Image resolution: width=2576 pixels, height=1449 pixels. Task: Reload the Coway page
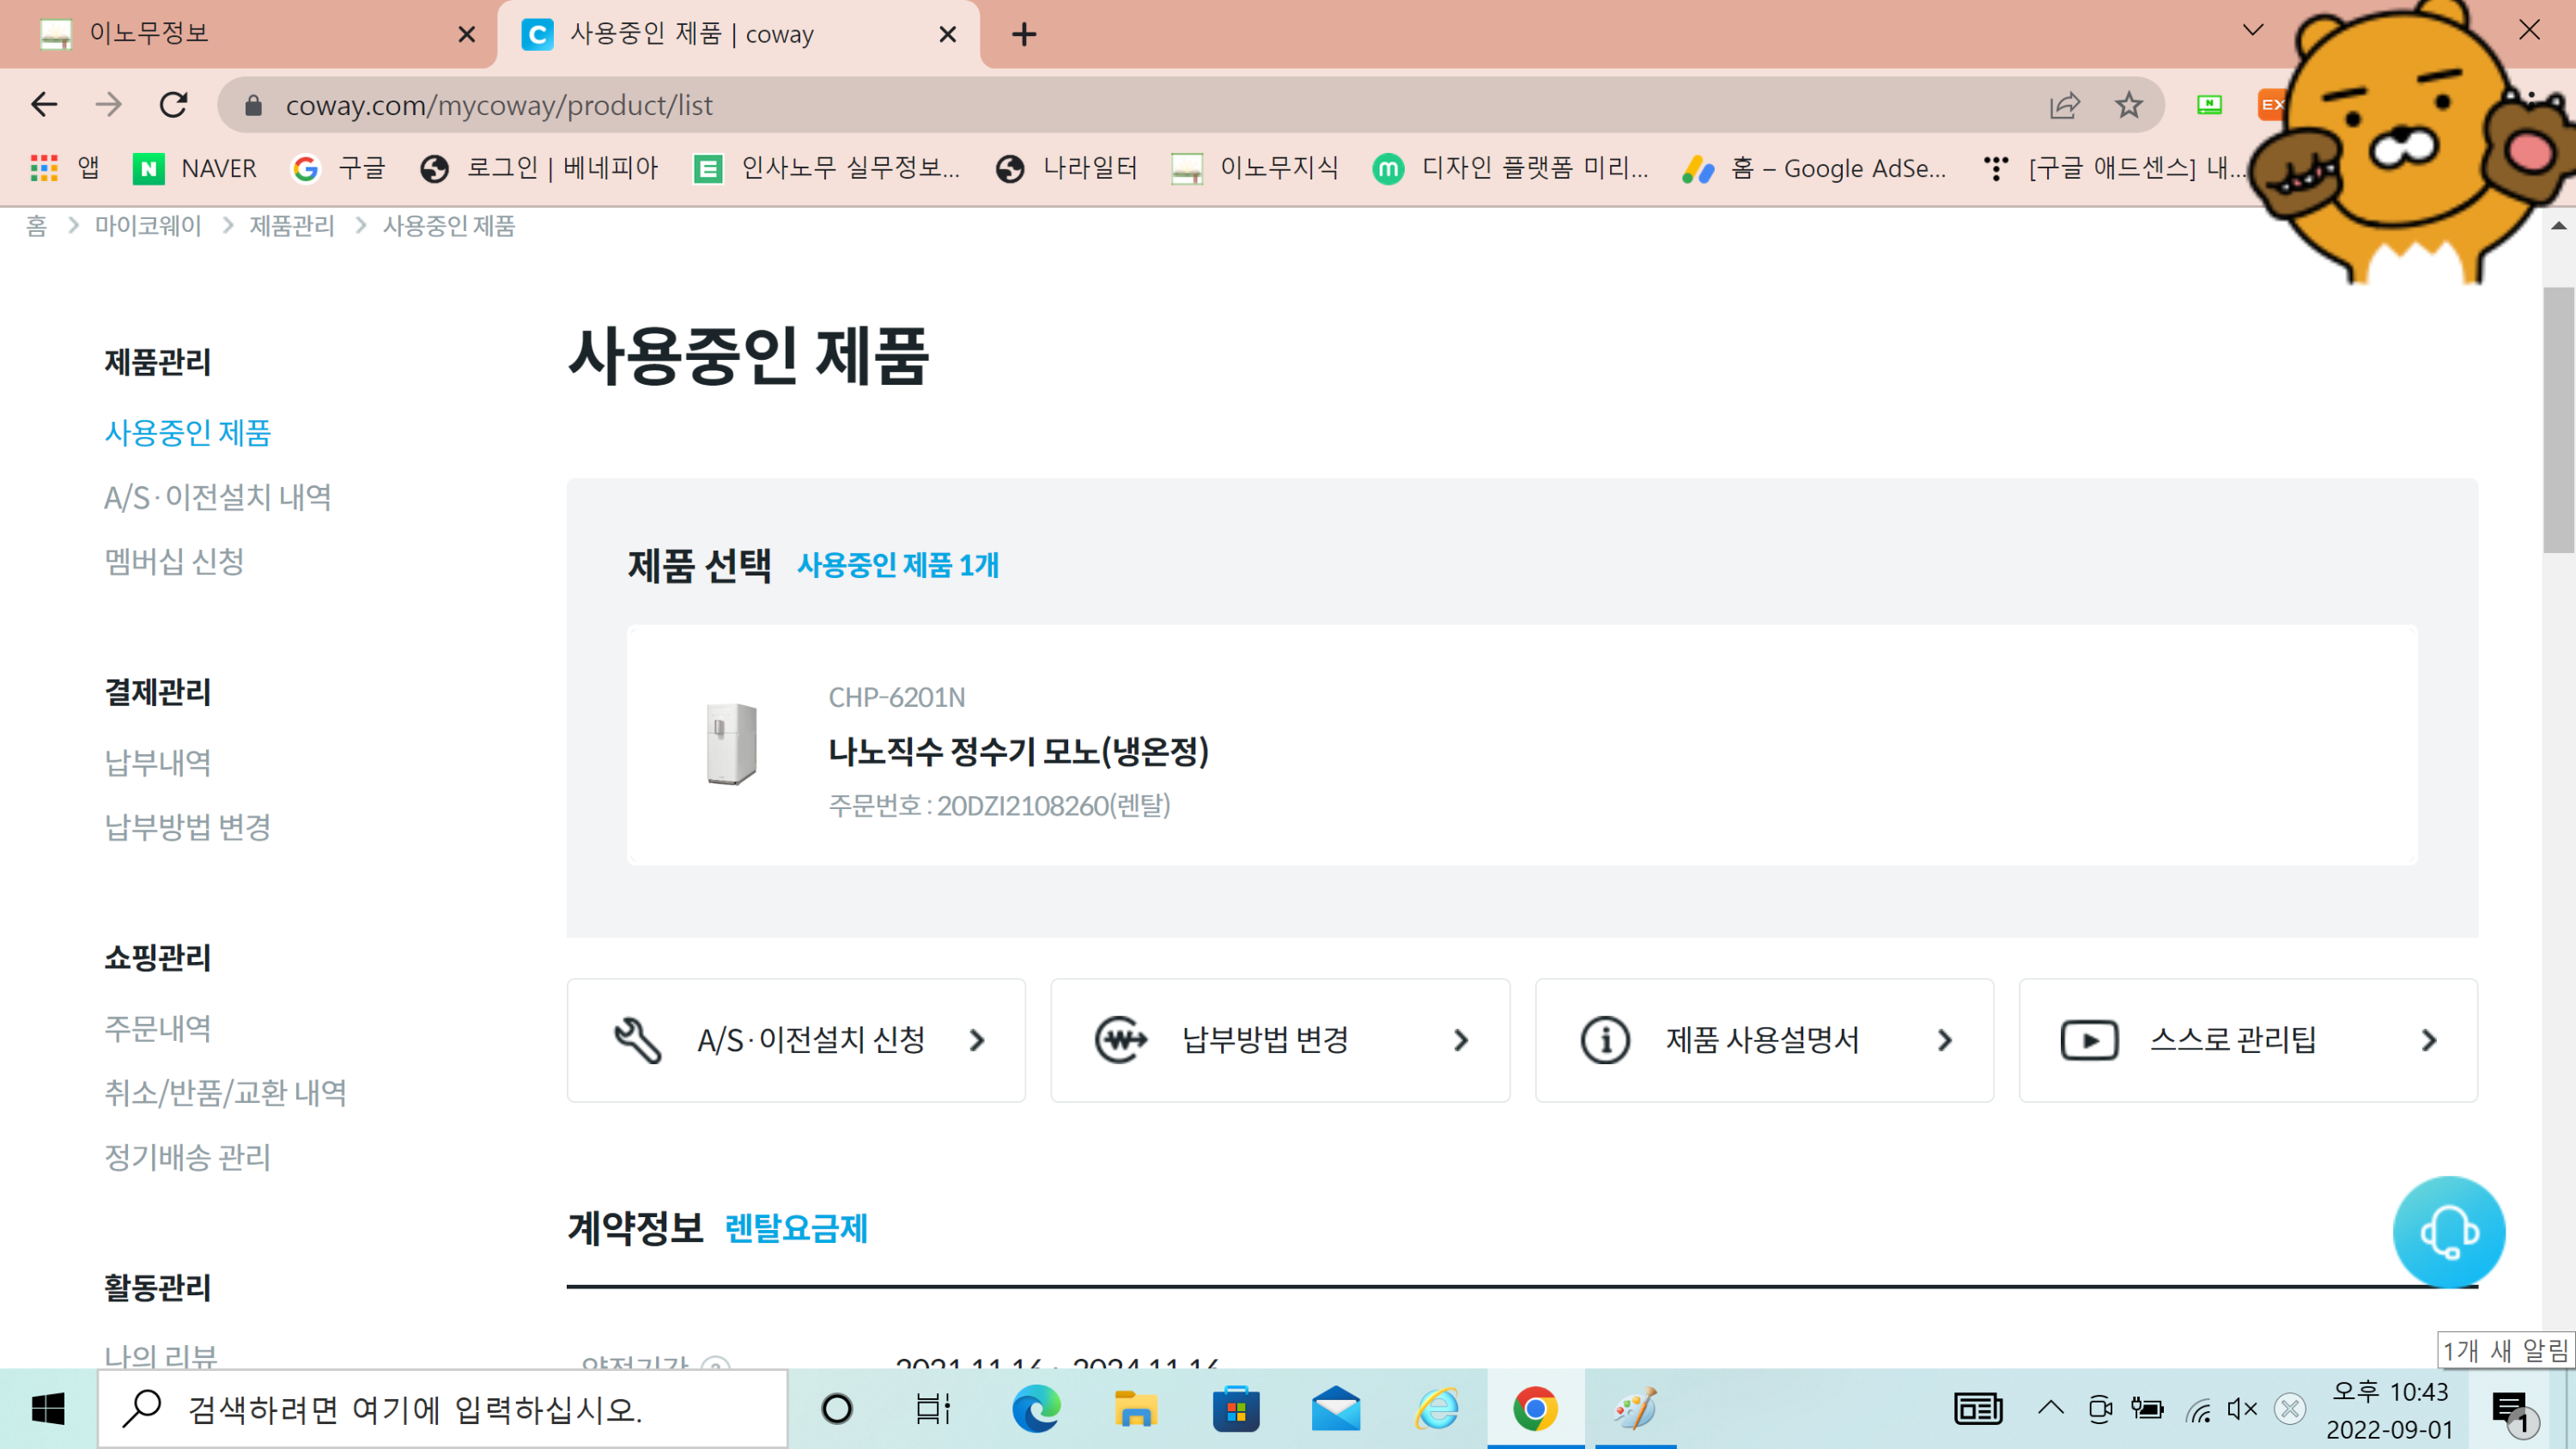pyautogui.click(x=174, y=105)
